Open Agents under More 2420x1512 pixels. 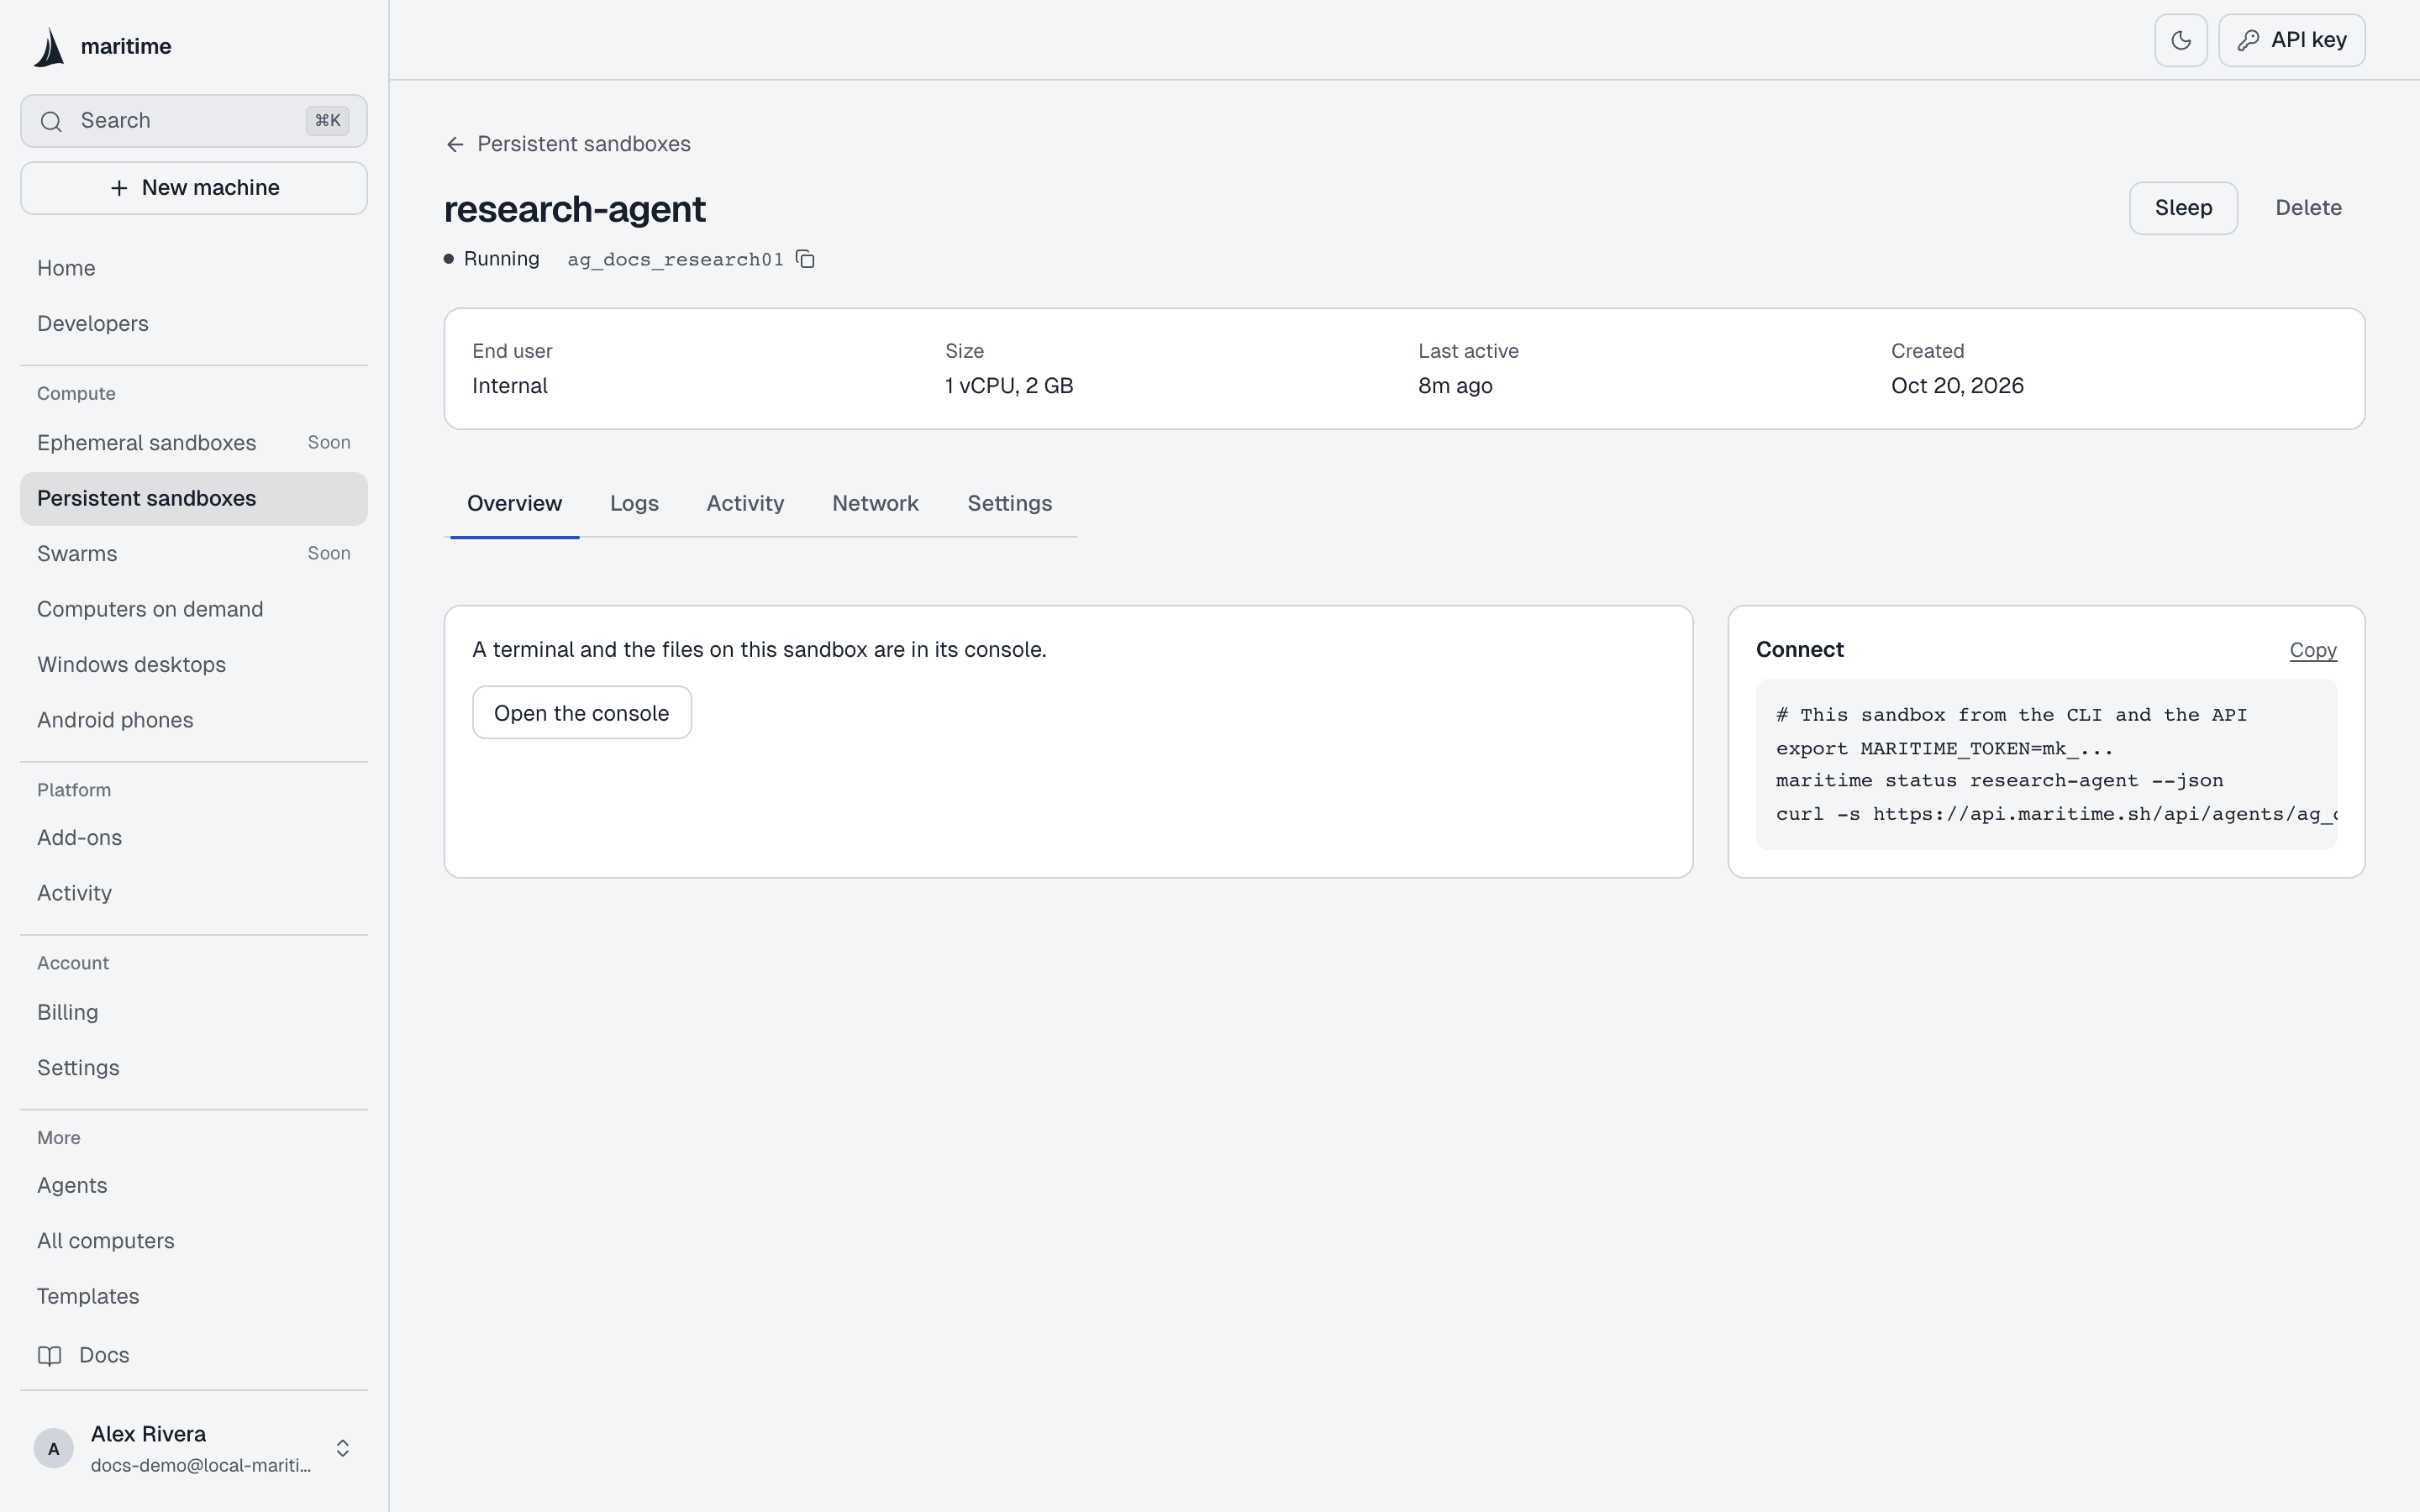coord(194,1185)
